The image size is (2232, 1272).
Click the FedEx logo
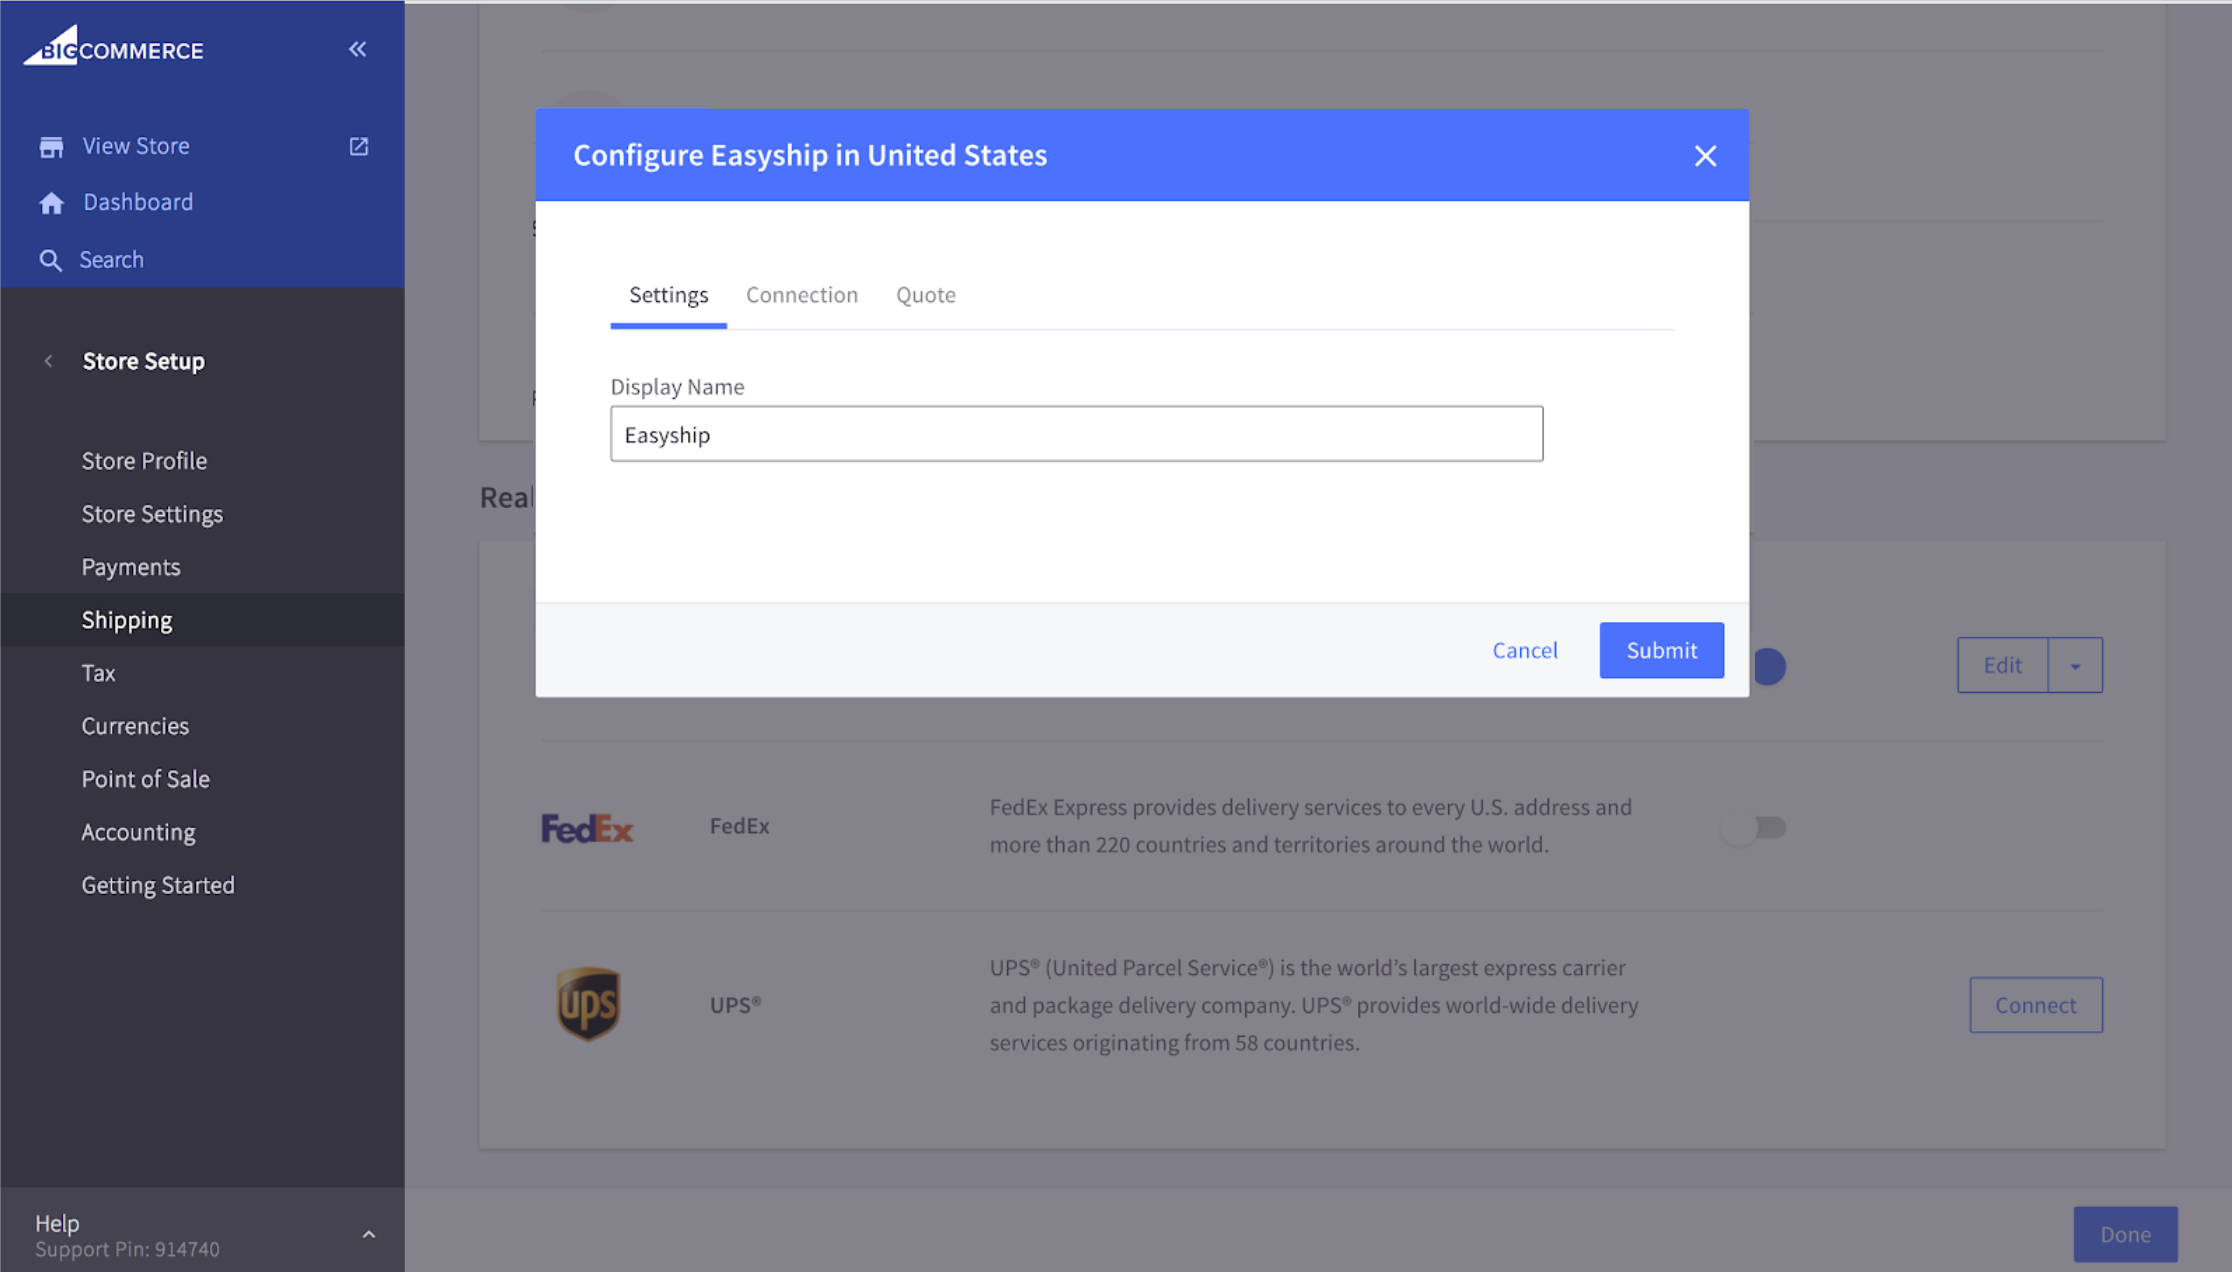(587, 828)
